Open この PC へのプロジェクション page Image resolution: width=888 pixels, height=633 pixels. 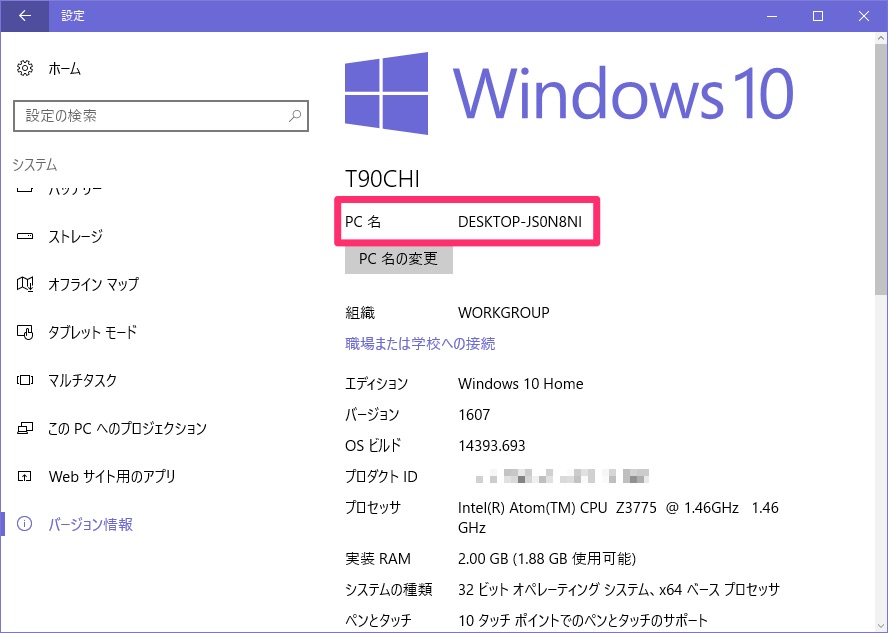click(127, 428)
